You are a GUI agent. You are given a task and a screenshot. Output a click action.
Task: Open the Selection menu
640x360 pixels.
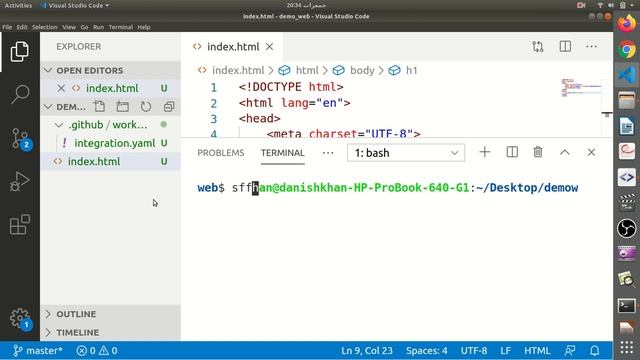[44, 27]
